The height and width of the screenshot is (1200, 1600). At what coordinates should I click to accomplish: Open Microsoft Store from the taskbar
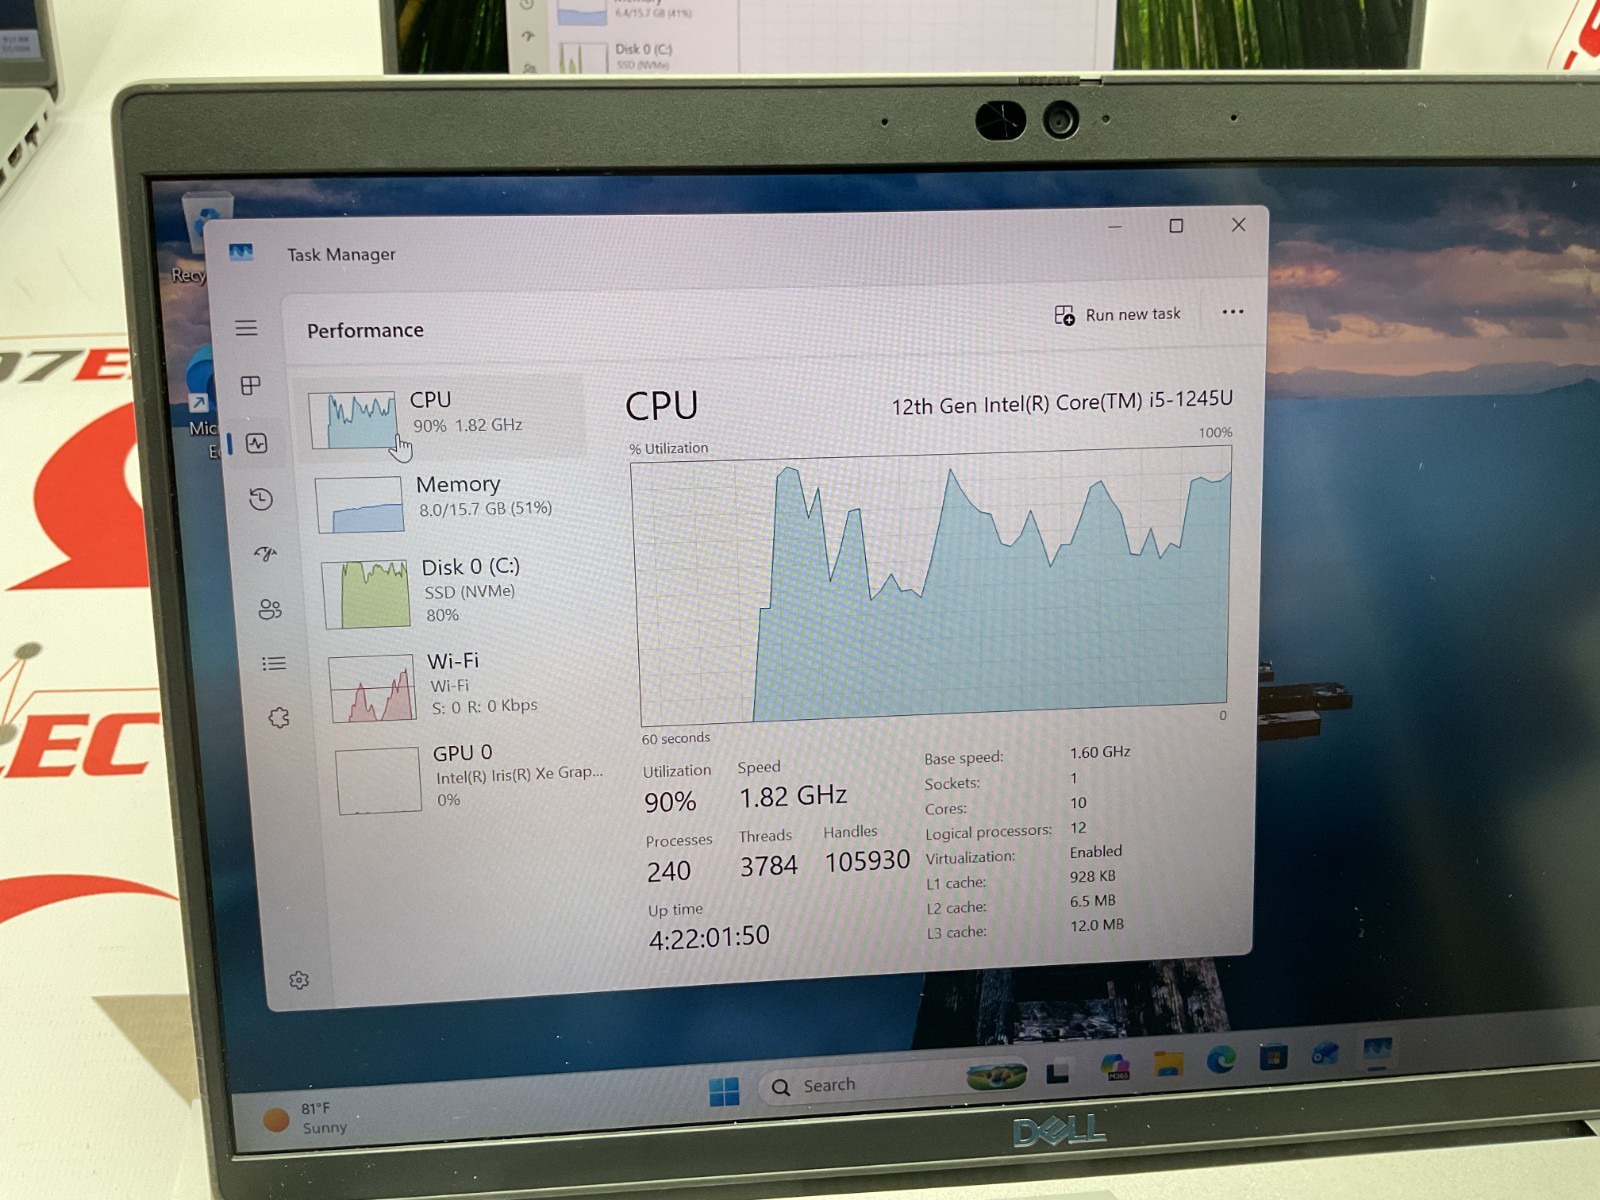point(1273,1056)
